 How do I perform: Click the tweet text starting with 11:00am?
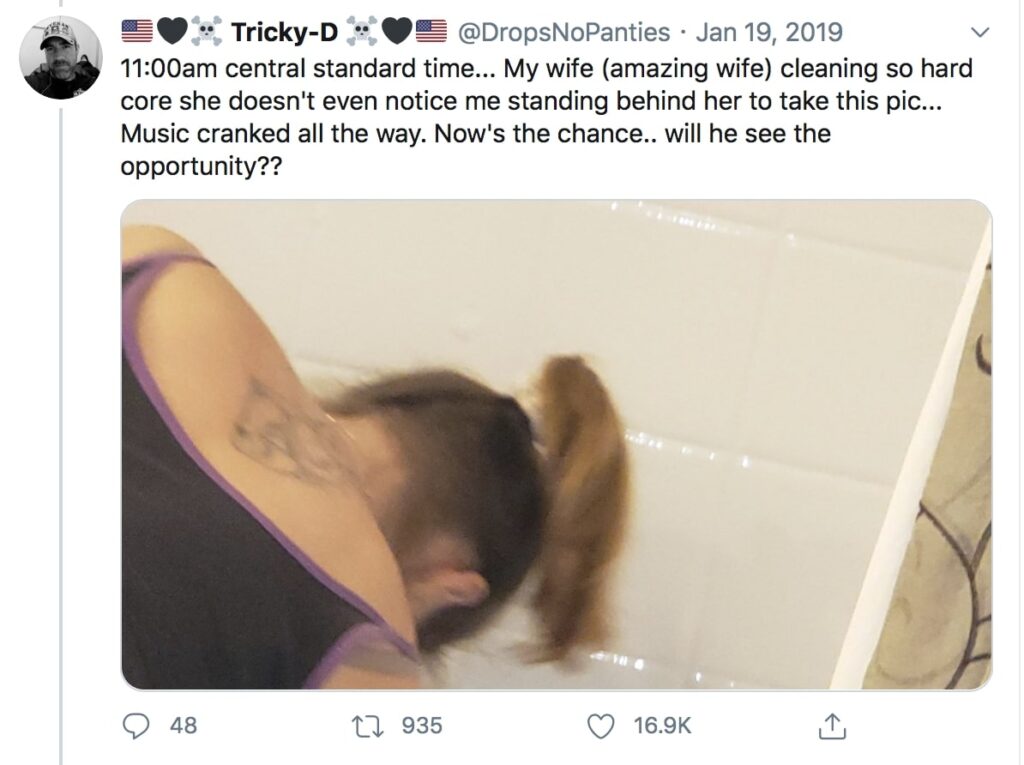pyautogui.click(x=547, y=117)
